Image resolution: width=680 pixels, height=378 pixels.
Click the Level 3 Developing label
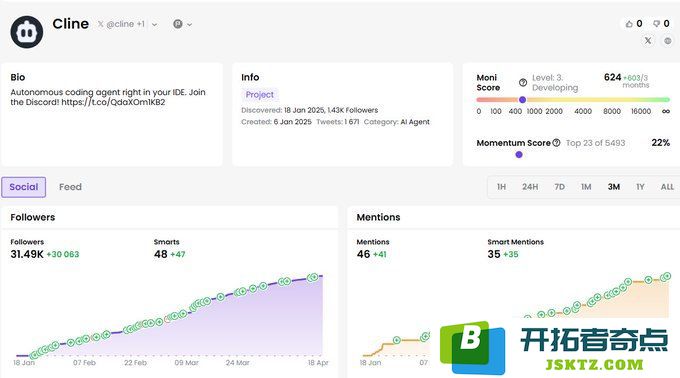pos(555,82)
